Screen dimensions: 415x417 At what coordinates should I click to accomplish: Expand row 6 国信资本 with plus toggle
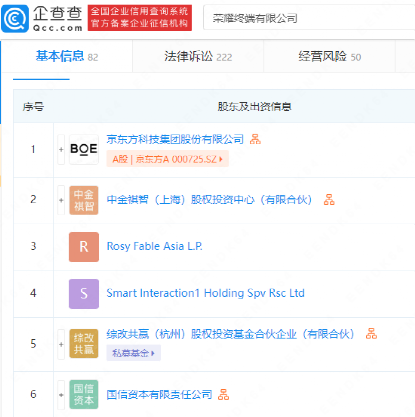pos(61,395)
